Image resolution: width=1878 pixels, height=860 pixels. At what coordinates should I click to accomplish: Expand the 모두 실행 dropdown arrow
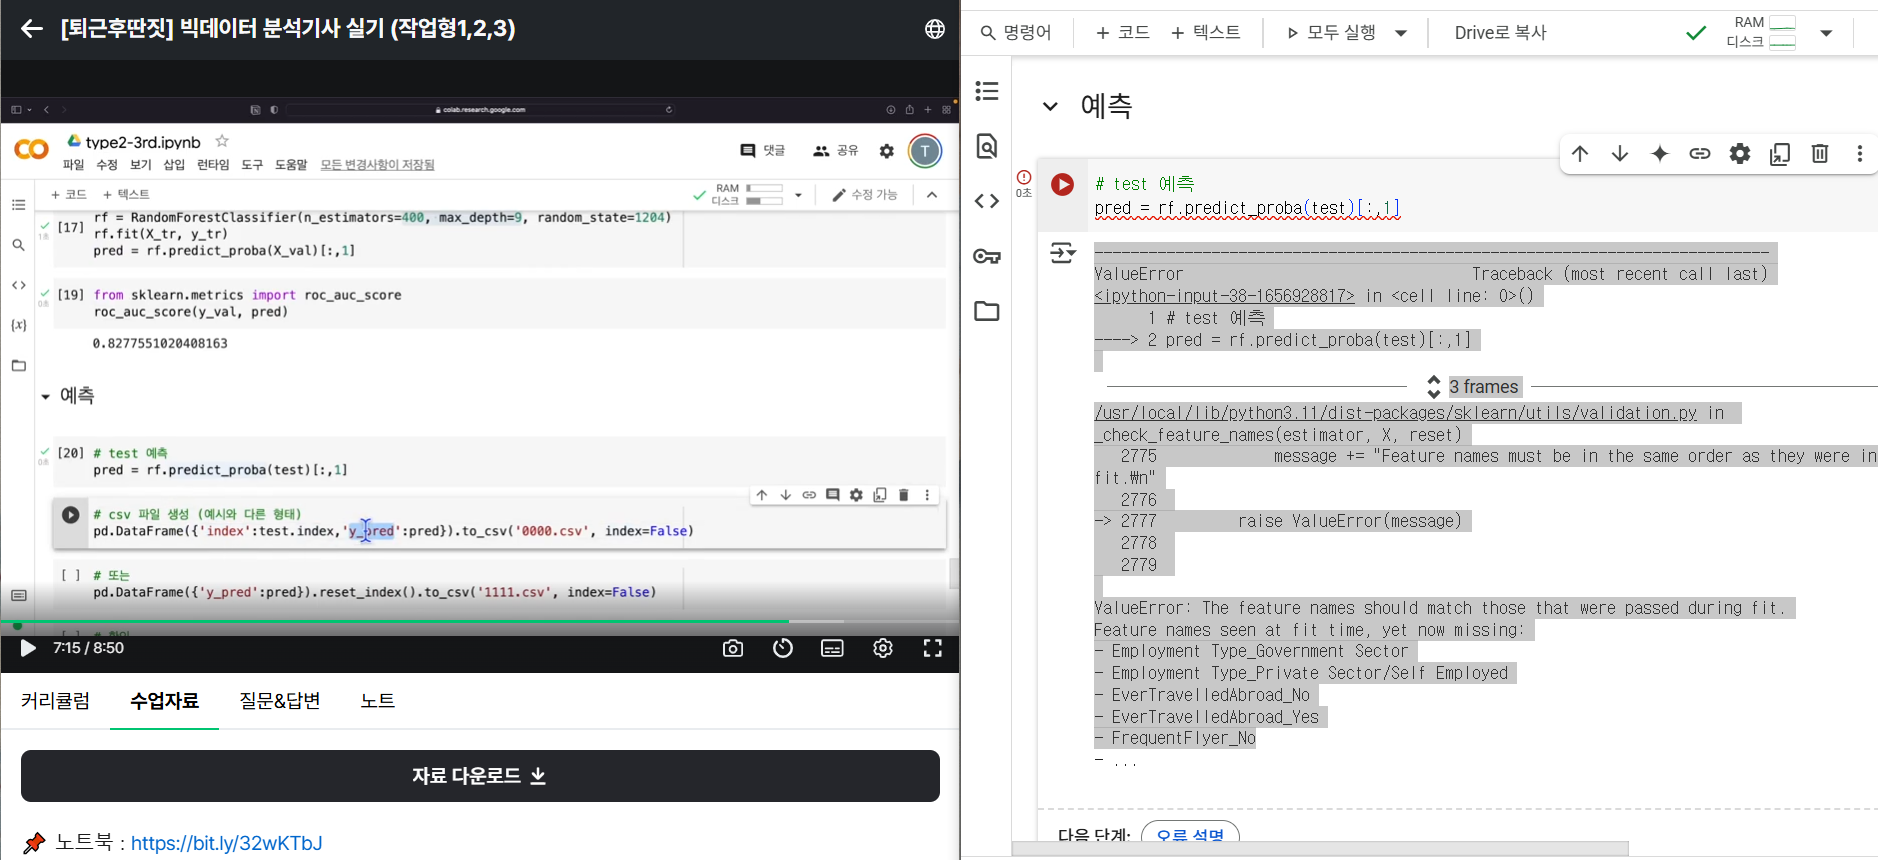pos(1401,33)
